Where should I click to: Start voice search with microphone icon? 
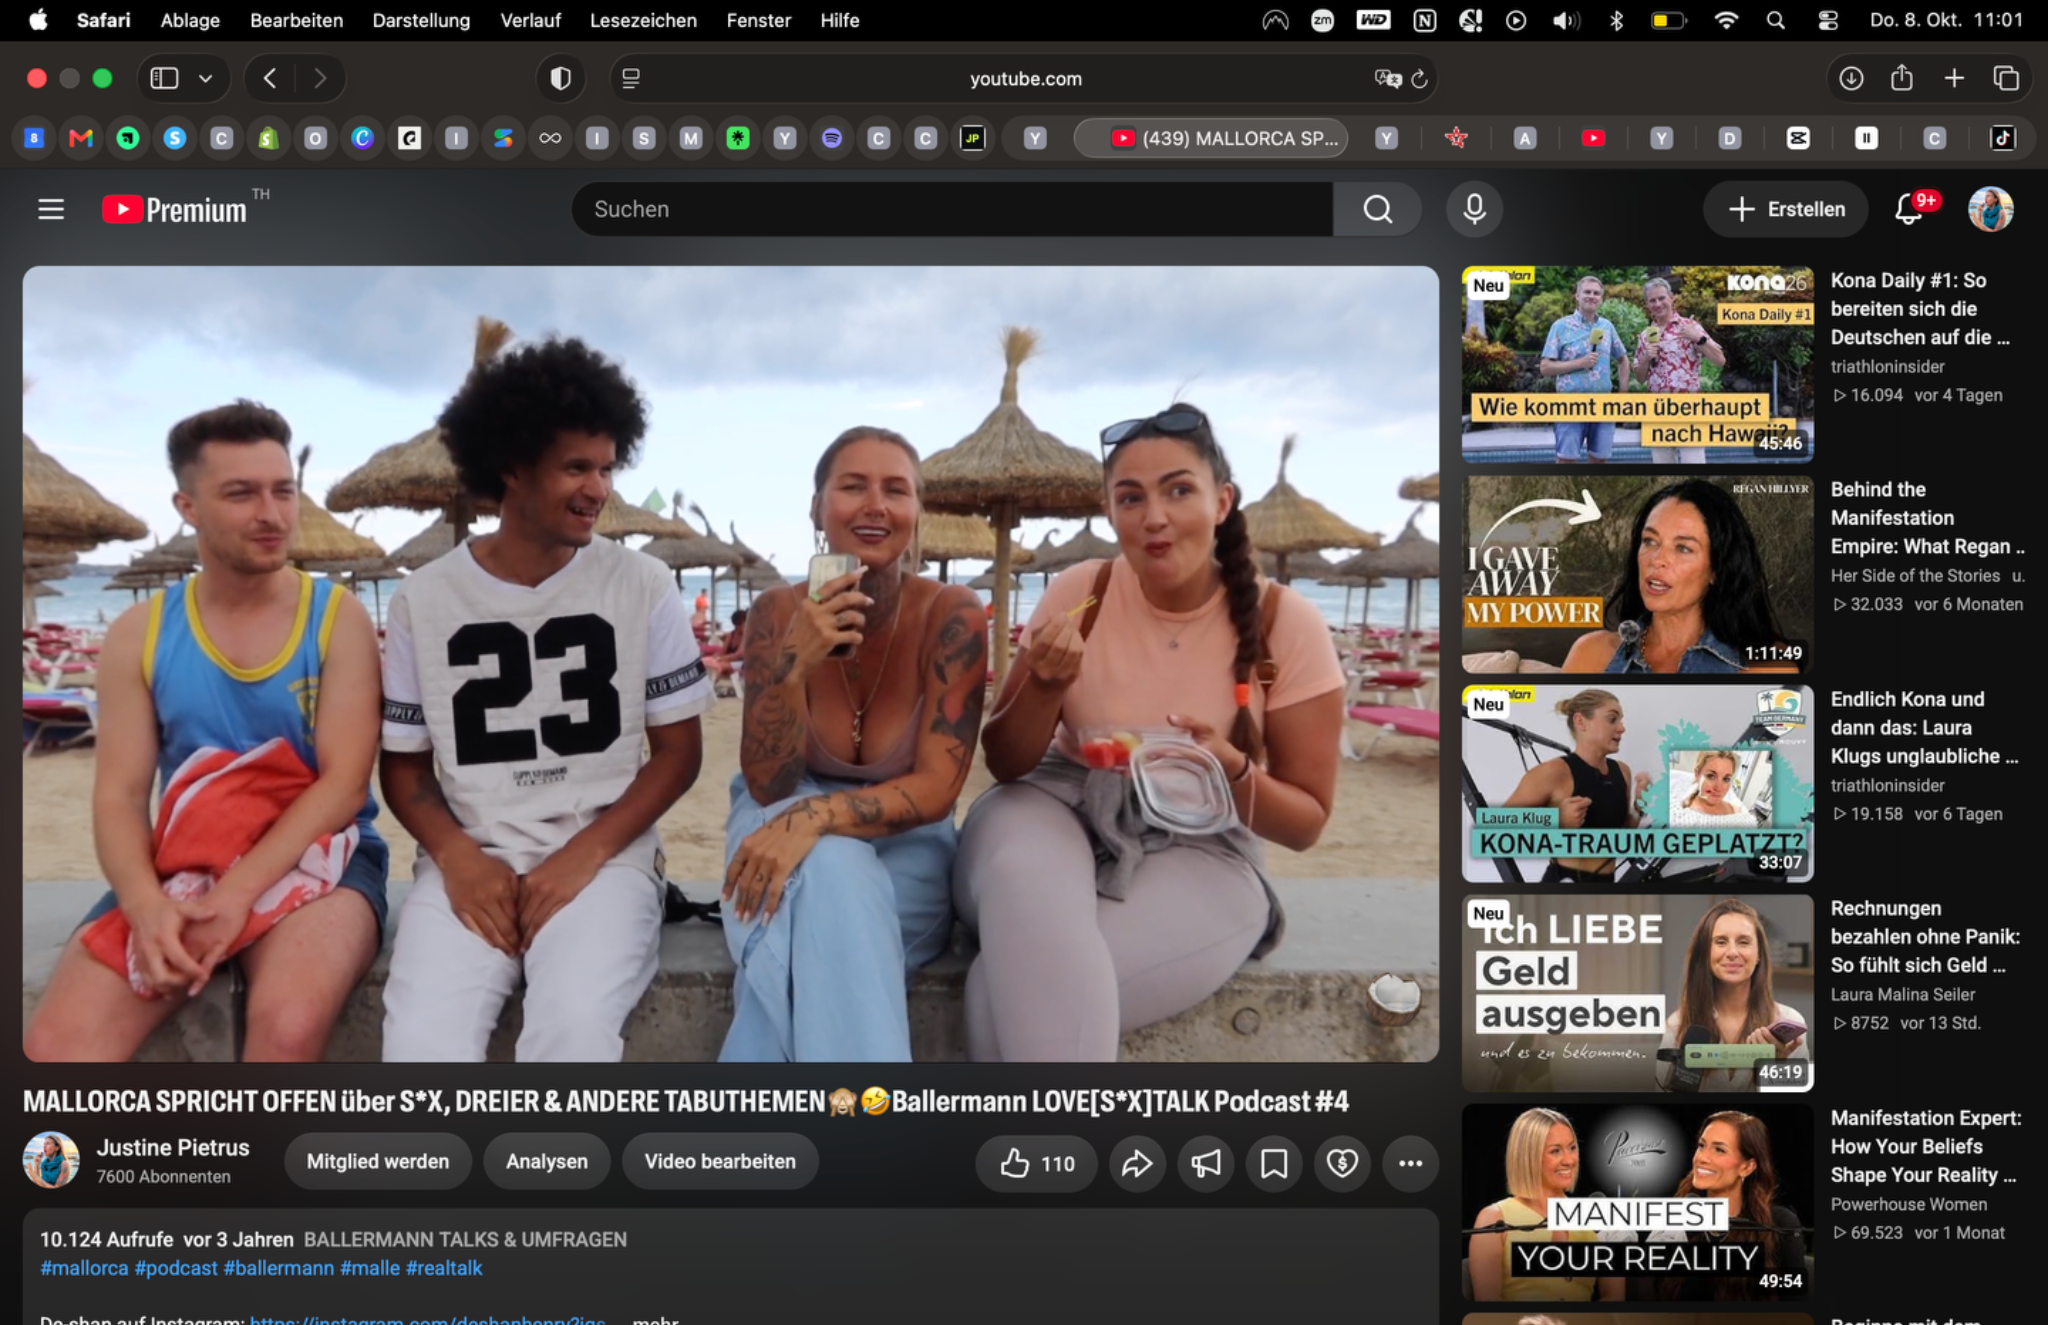(x=1474, y=209)
